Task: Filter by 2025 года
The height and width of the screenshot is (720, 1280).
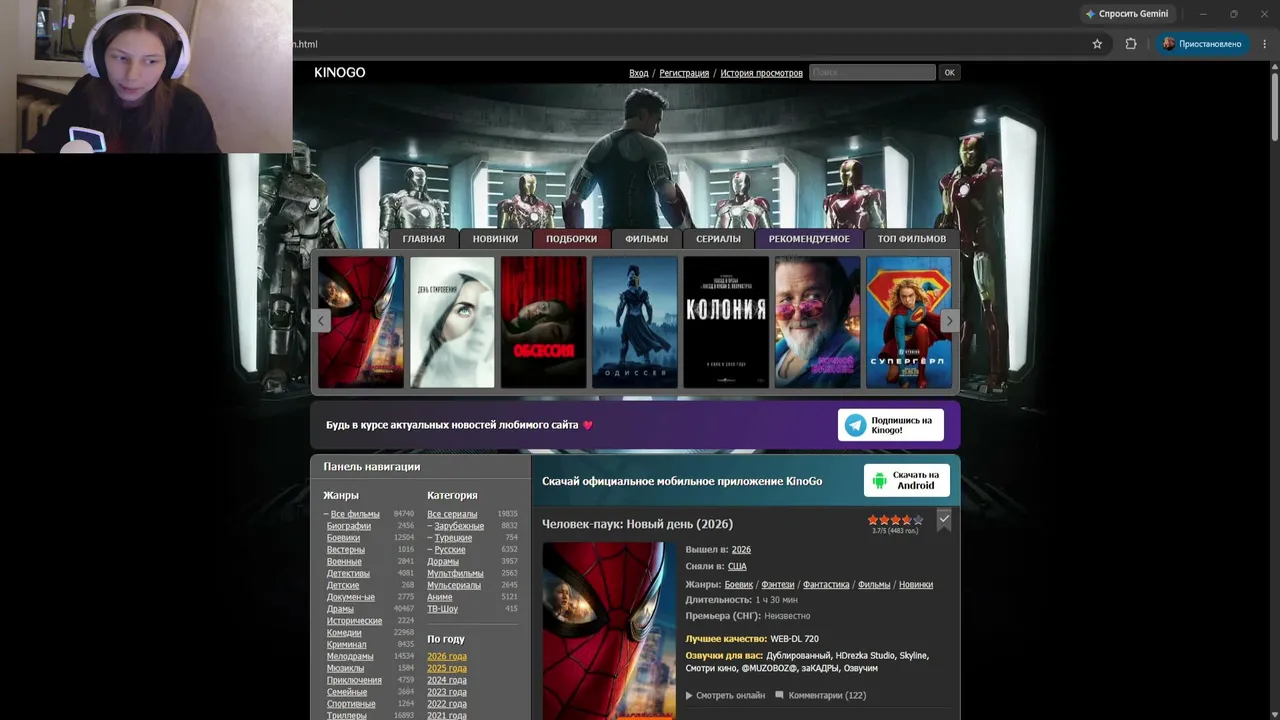Action: point(447,669)
